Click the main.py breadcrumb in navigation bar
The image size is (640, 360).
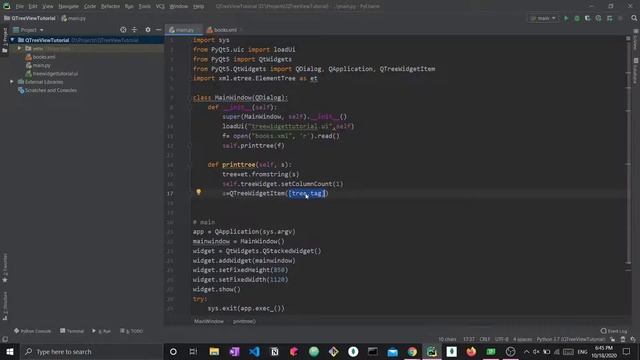click(73, 18)
